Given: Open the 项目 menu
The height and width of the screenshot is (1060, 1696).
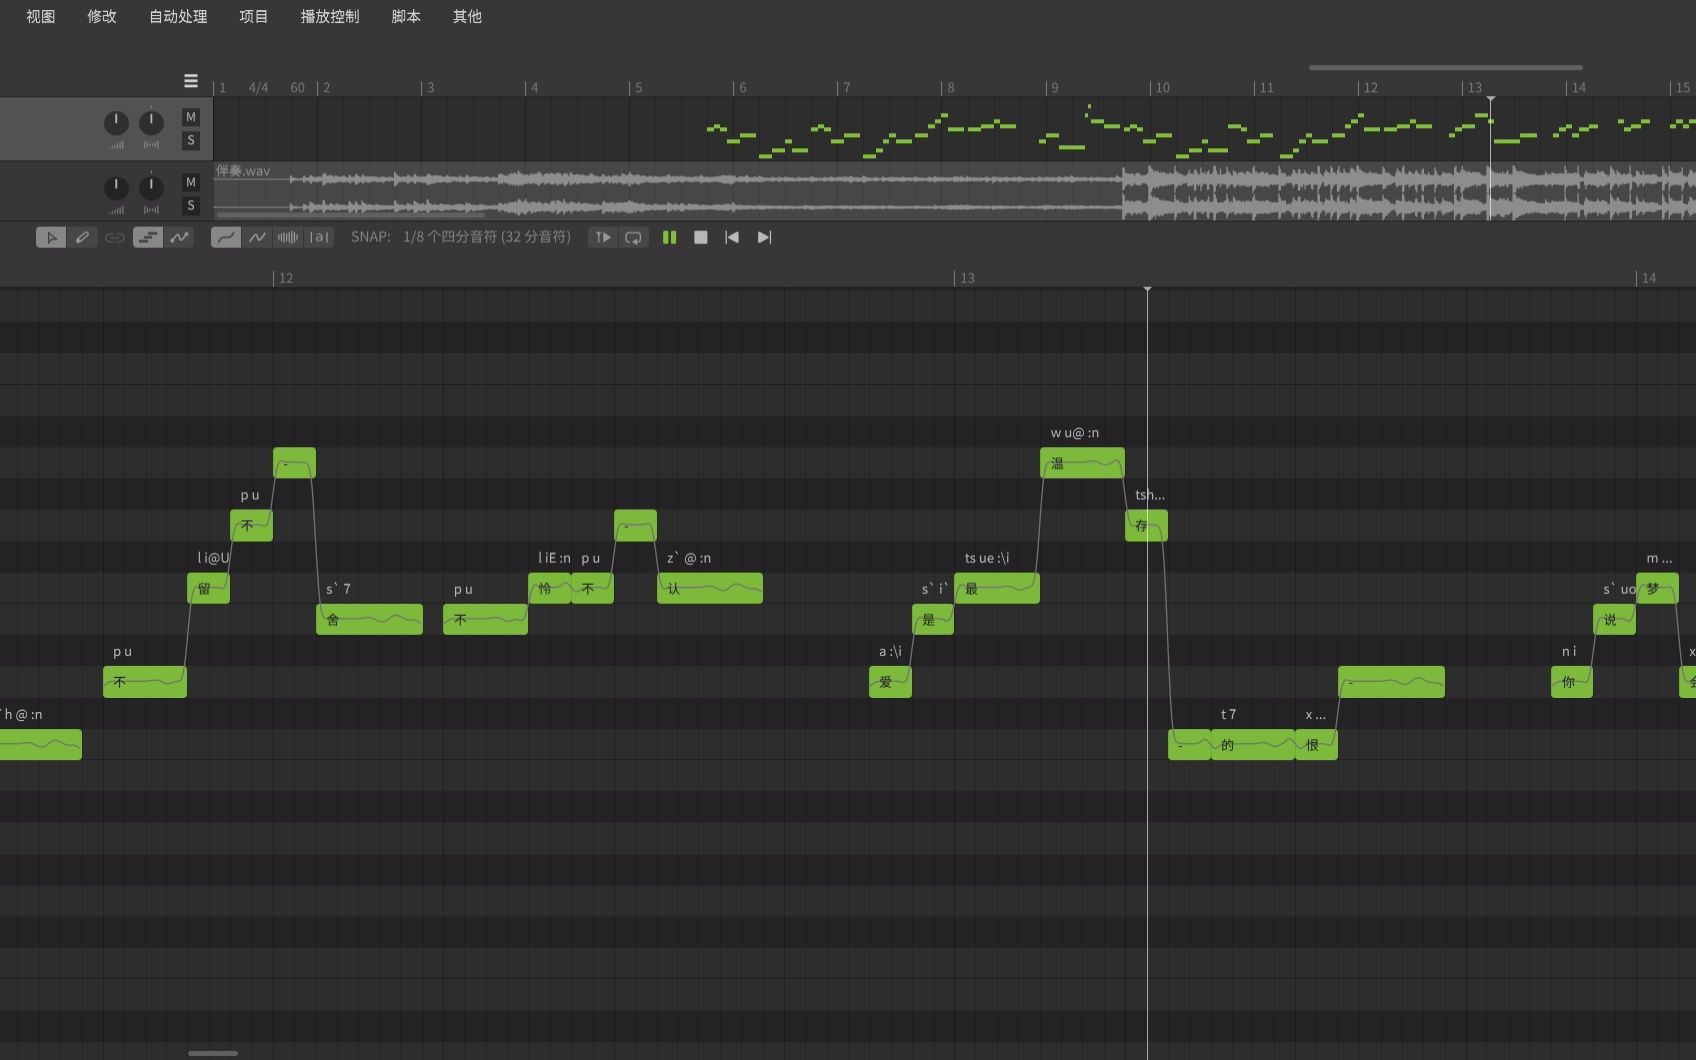Looking at the screenshot, I should click(x=254, y=16).
